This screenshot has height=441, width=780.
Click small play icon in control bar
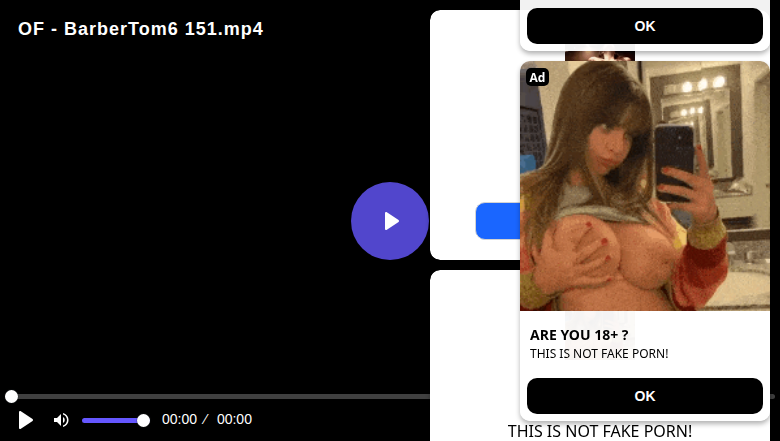25,420
